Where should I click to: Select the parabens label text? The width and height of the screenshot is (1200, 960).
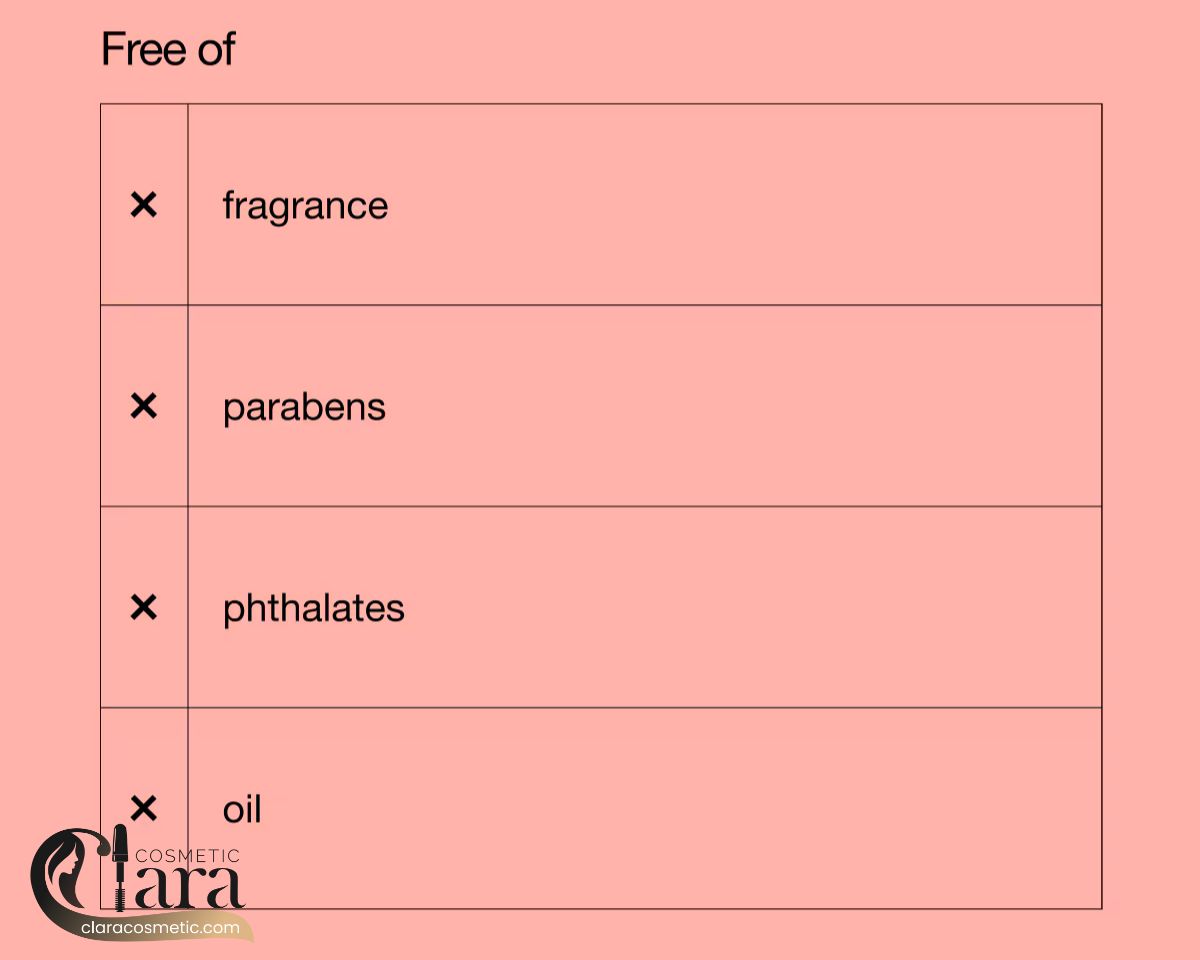click(304, 408)
